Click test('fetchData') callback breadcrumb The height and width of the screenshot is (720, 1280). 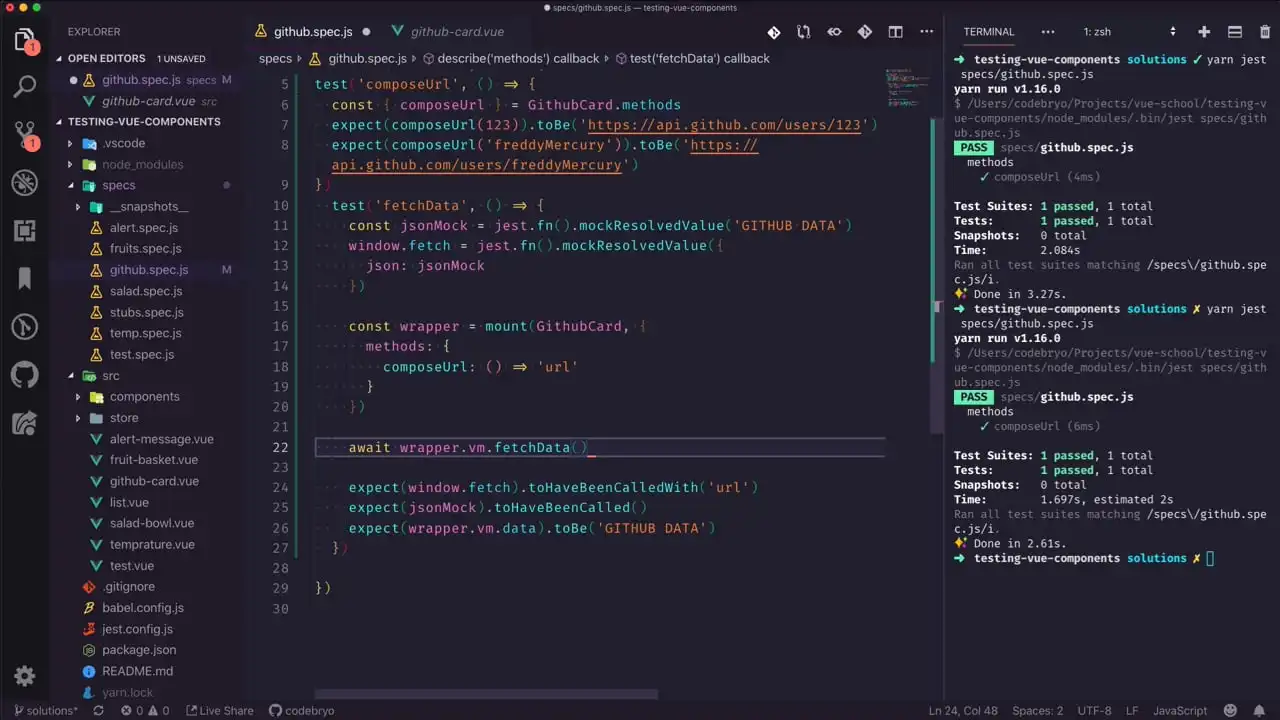[691, 59]
